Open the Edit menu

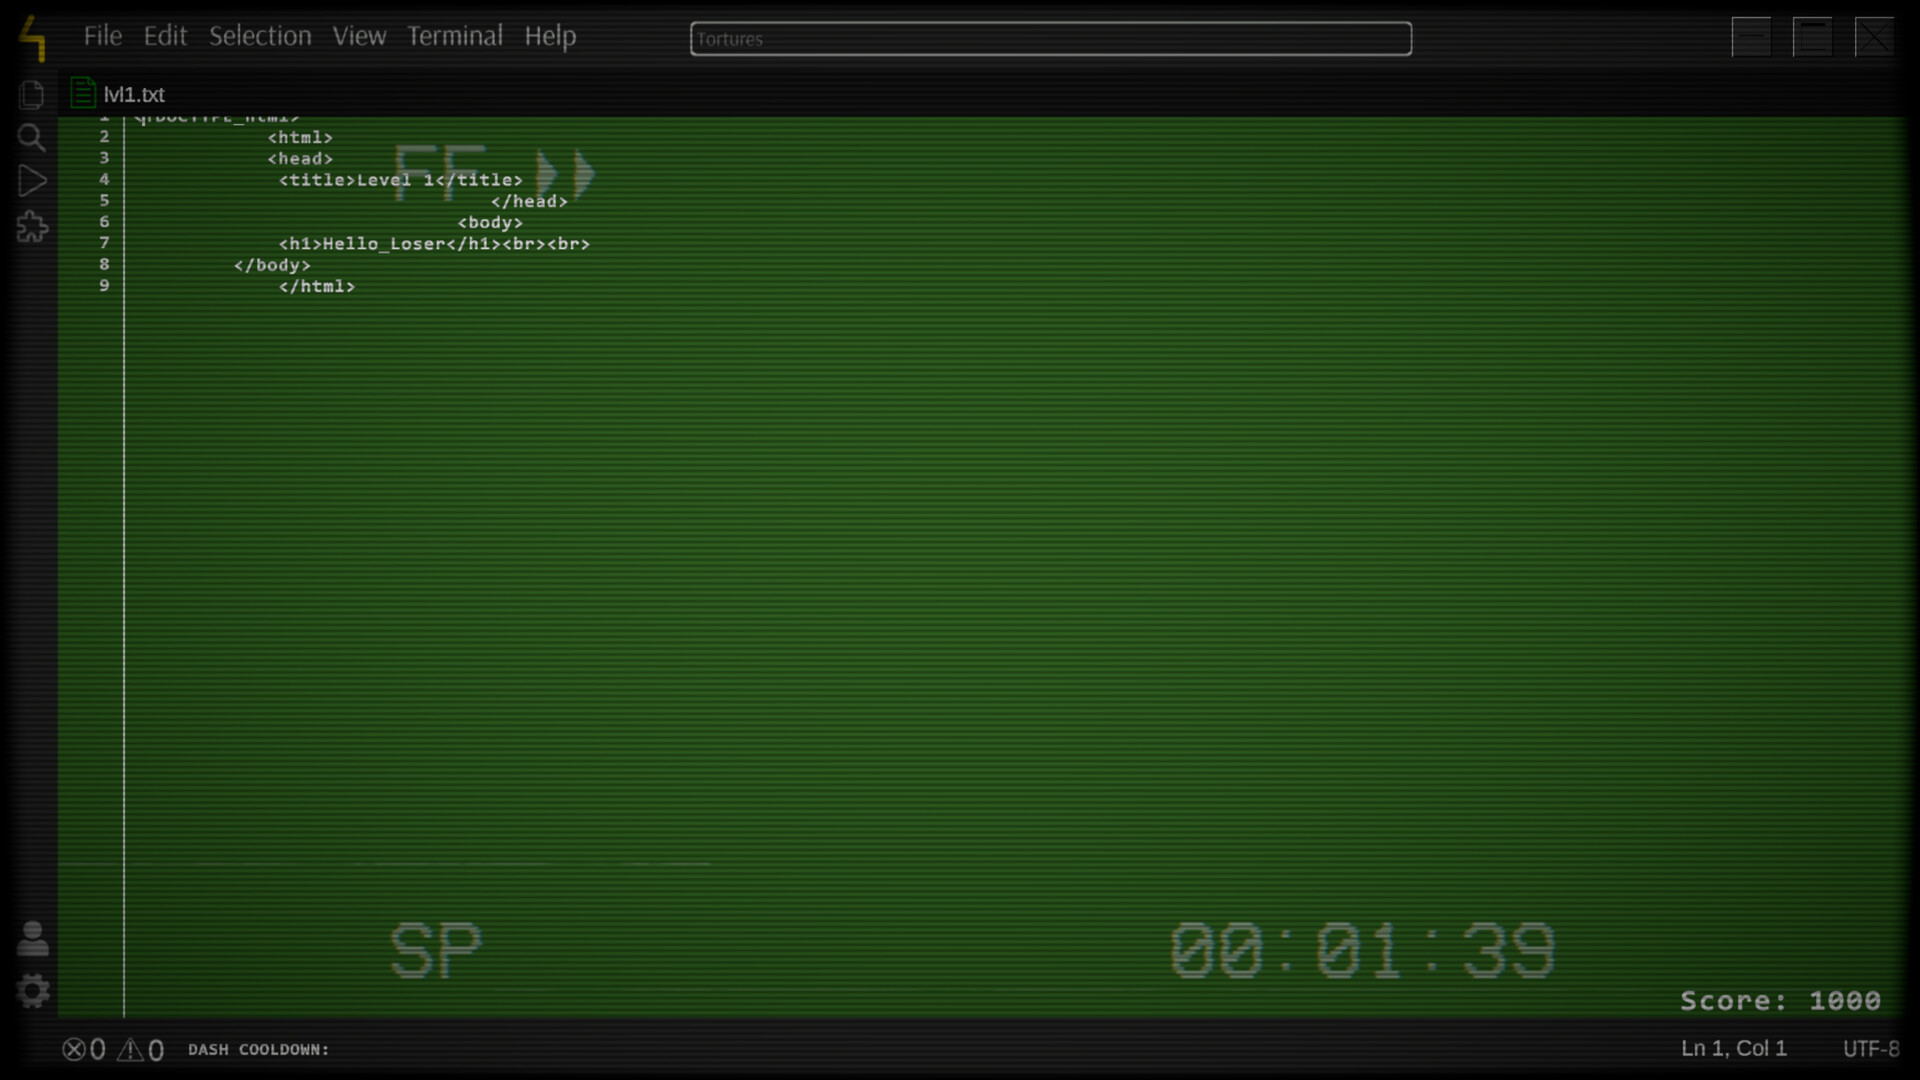point(165,36)
